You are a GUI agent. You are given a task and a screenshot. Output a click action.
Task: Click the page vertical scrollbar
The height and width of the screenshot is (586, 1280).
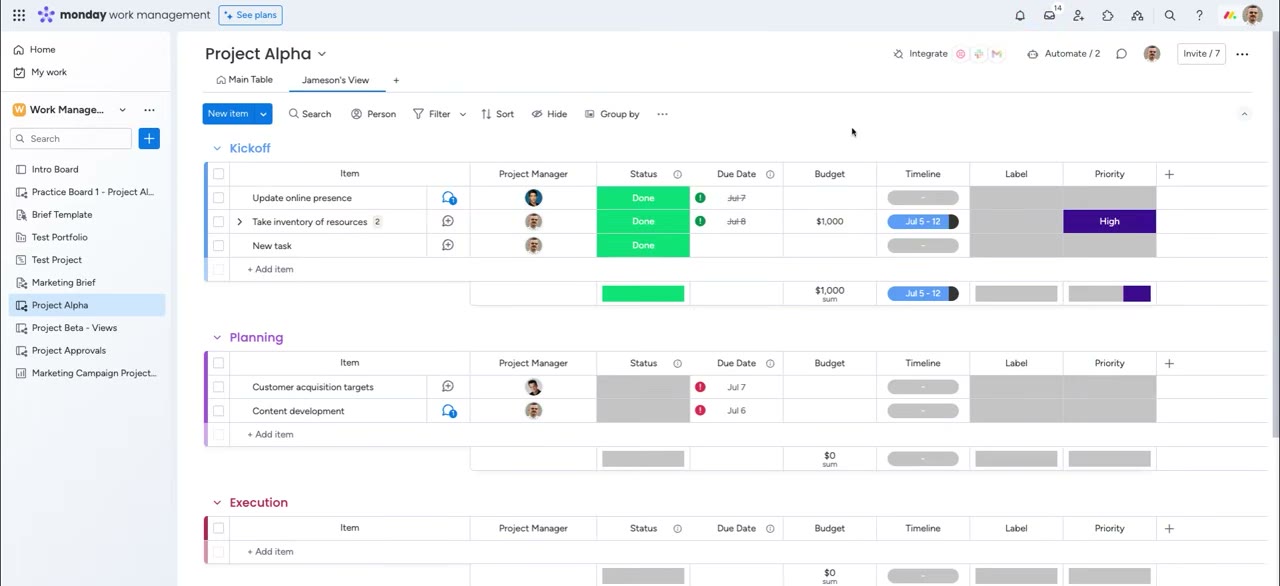click(x=1275, y=235)
